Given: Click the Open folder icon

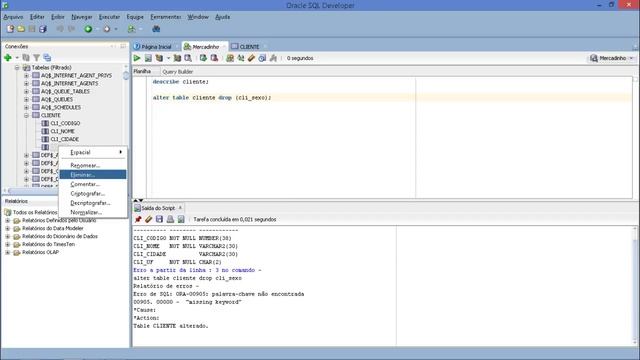Looking at the screenshot, I should (x=21, y=29).
